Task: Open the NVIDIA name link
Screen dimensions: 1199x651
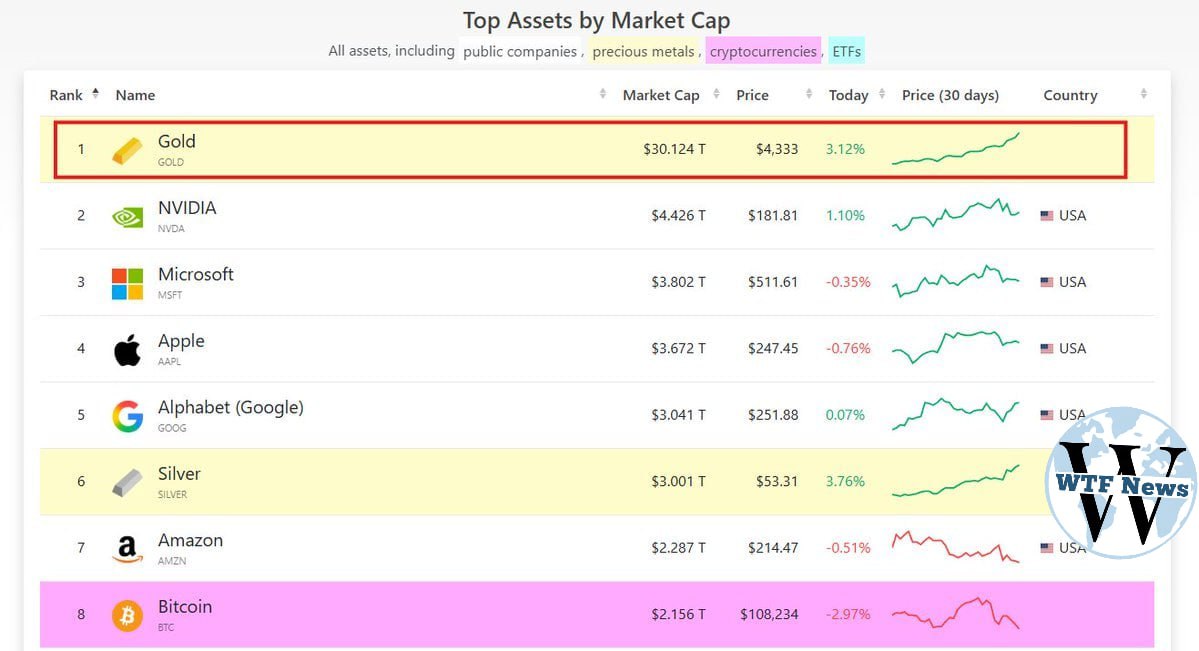Action: (x=187, y=208)
